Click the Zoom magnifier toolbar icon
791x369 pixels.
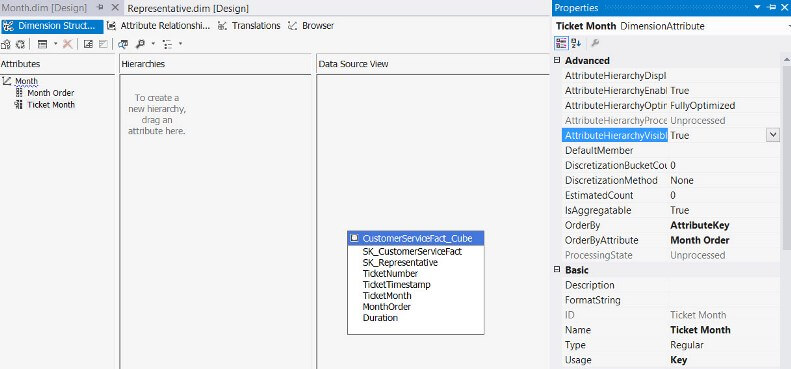click(141, 44)
